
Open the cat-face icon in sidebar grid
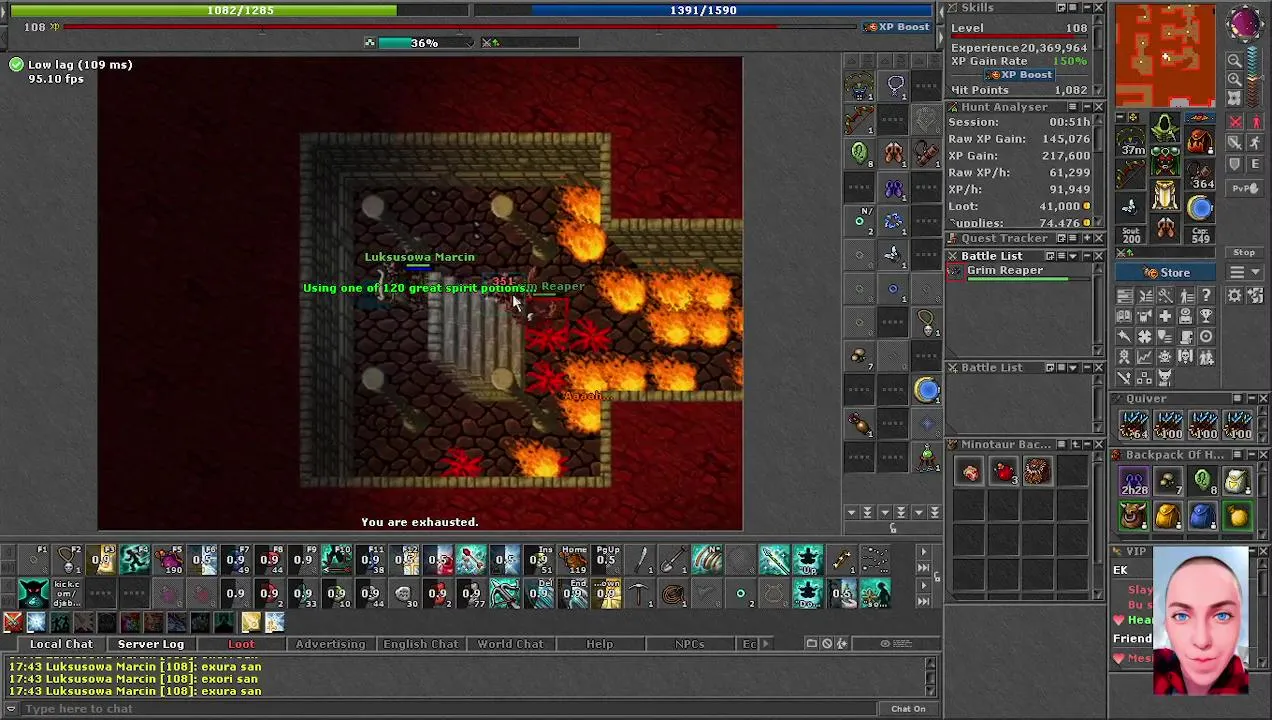click(x=1165, y=378)
